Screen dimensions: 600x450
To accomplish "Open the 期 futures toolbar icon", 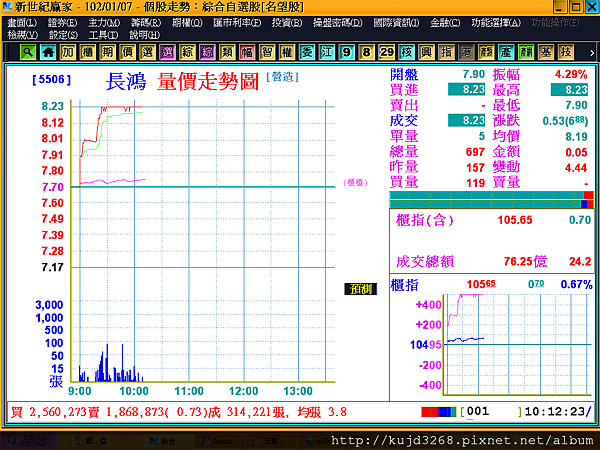I will click(x=108, y=52).
